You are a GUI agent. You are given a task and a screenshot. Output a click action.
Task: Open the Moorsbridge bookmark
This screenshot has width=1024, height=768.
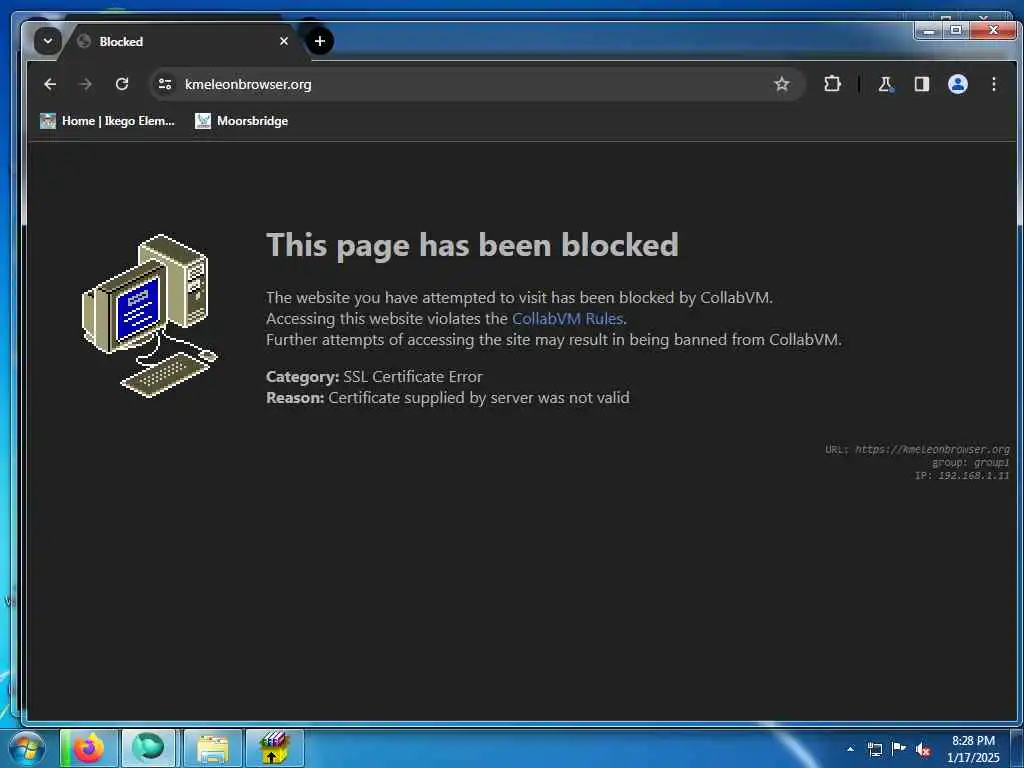pyautogui.click(x=242, y=121)
